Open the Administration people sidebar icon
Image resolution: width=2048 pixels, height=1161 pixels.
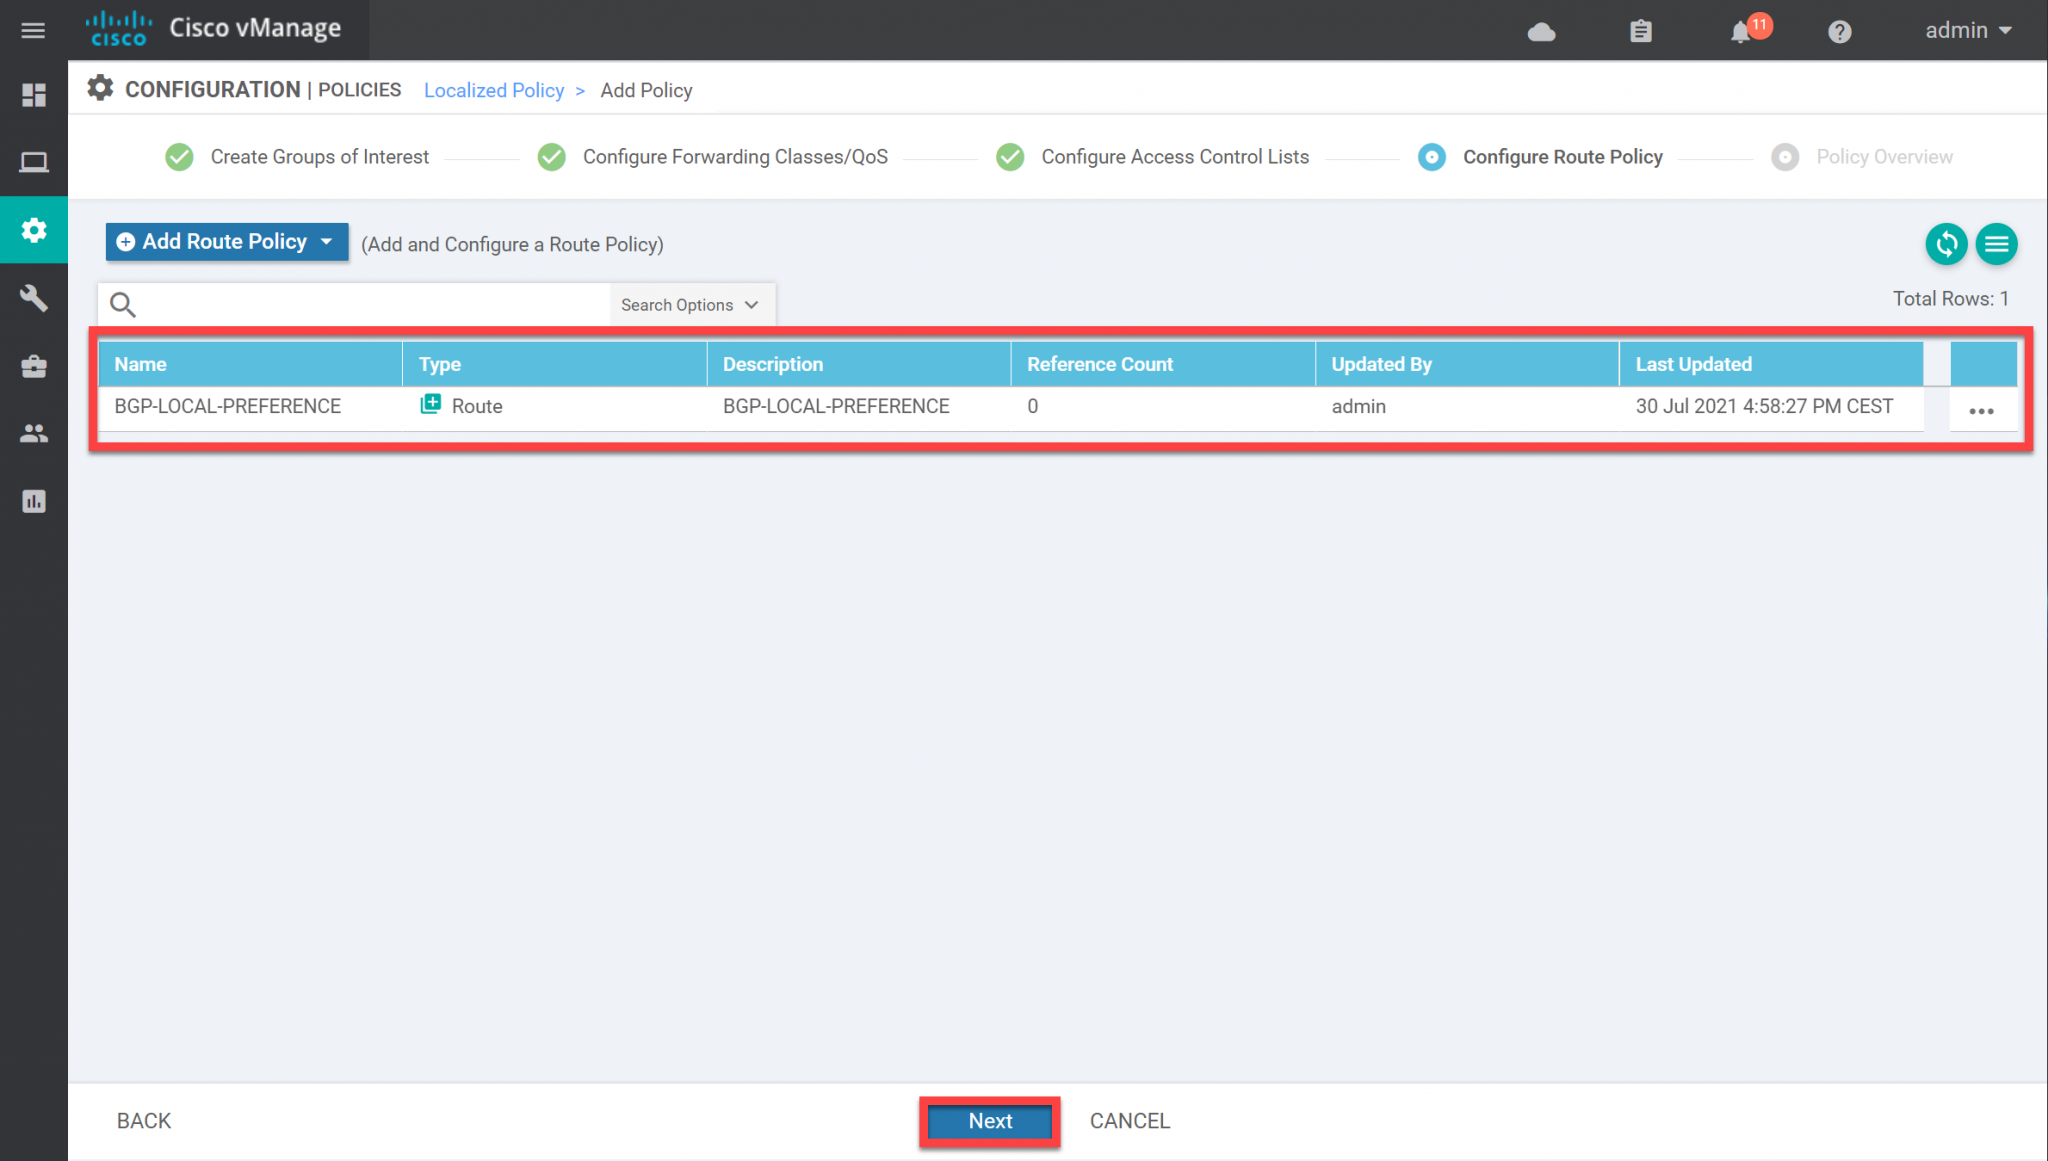coord(33,433)
